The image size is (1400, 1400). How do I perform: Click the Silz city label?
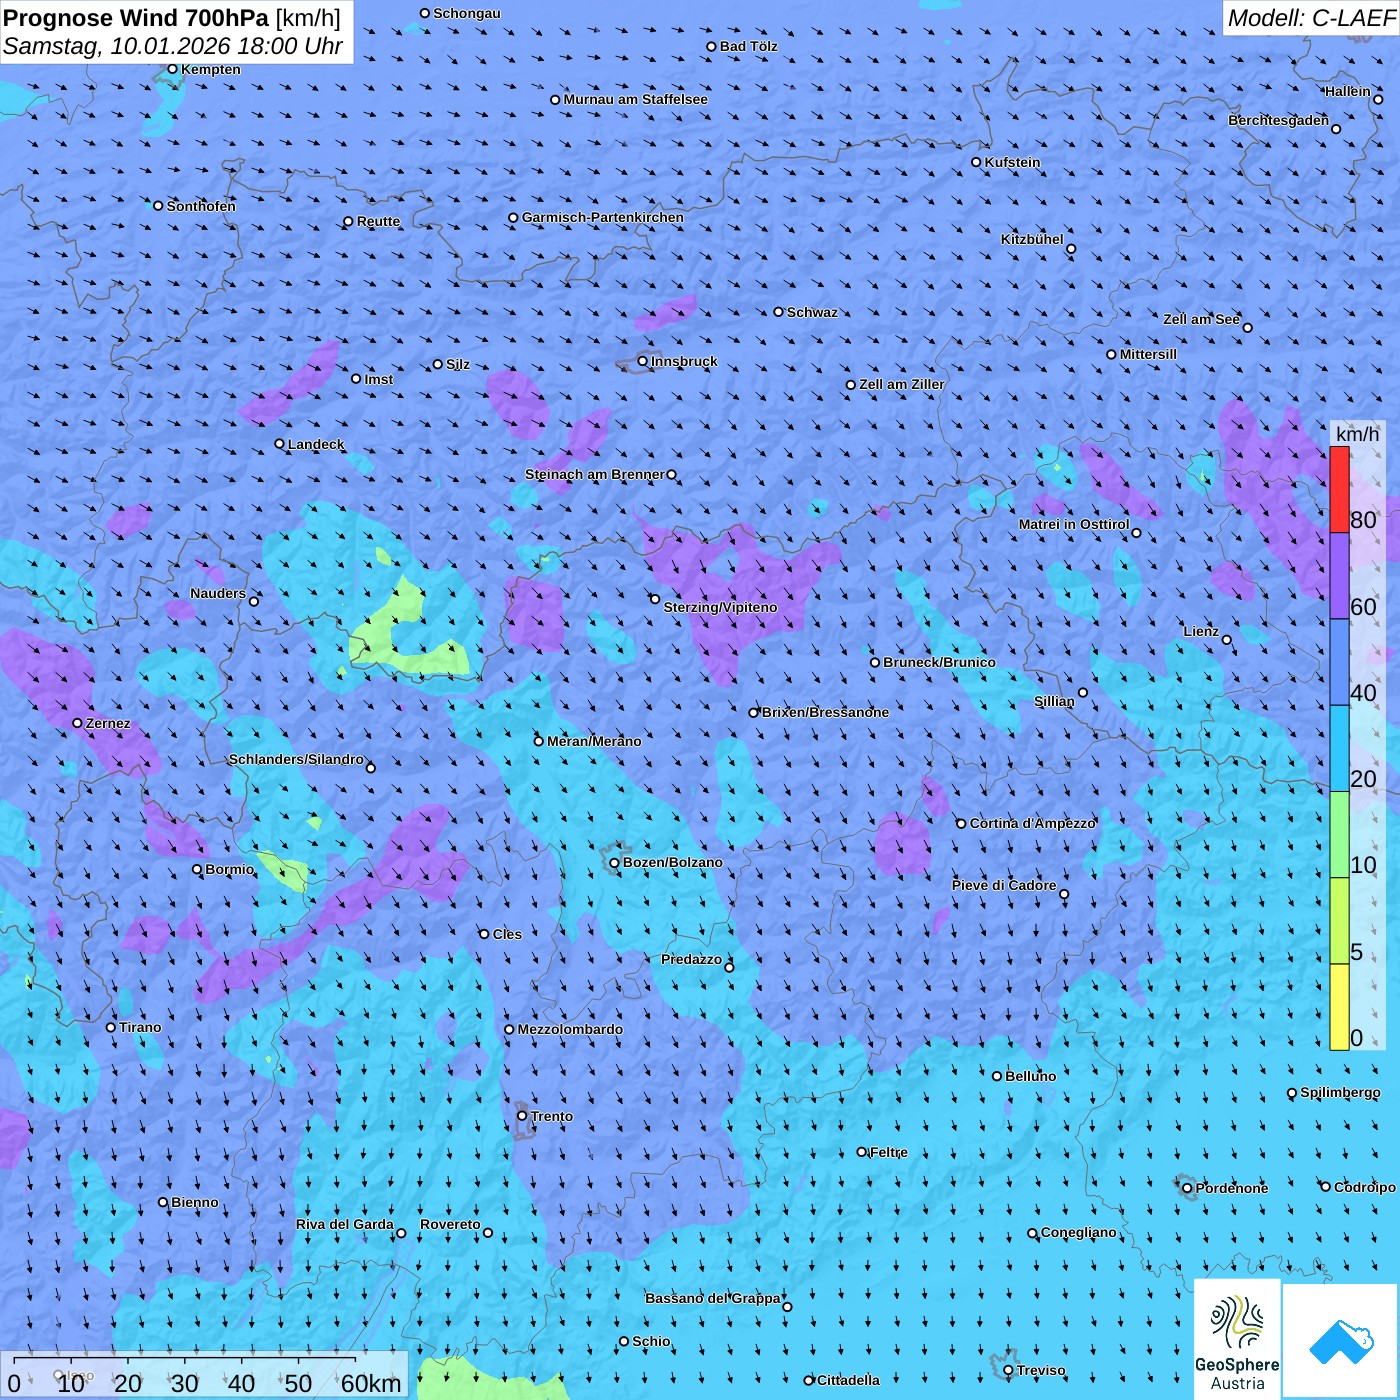click(458, 364)
